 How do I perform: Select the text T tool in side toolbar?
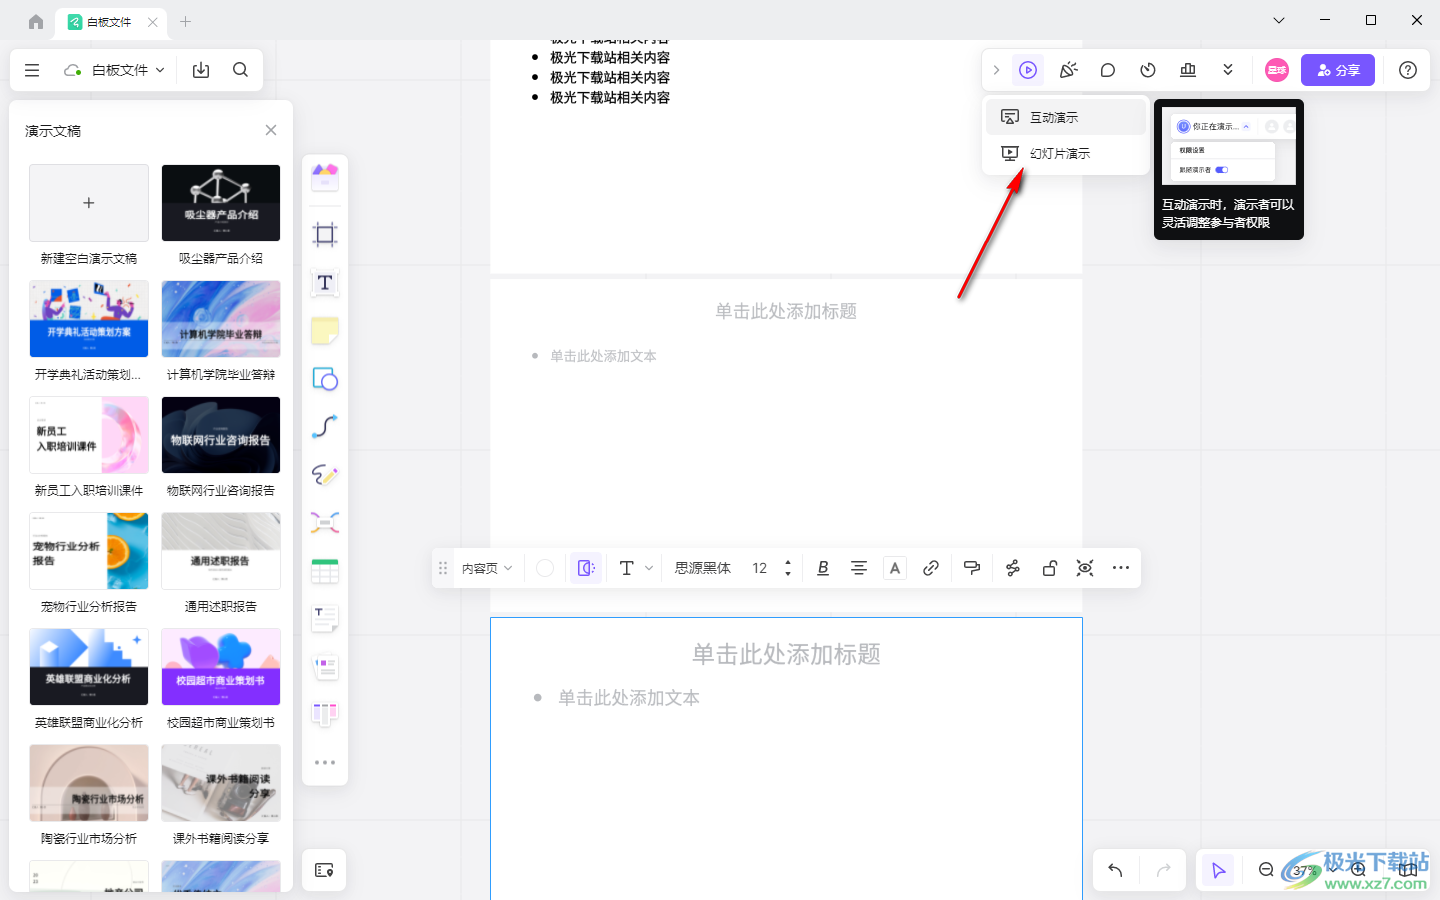[325, 283]
